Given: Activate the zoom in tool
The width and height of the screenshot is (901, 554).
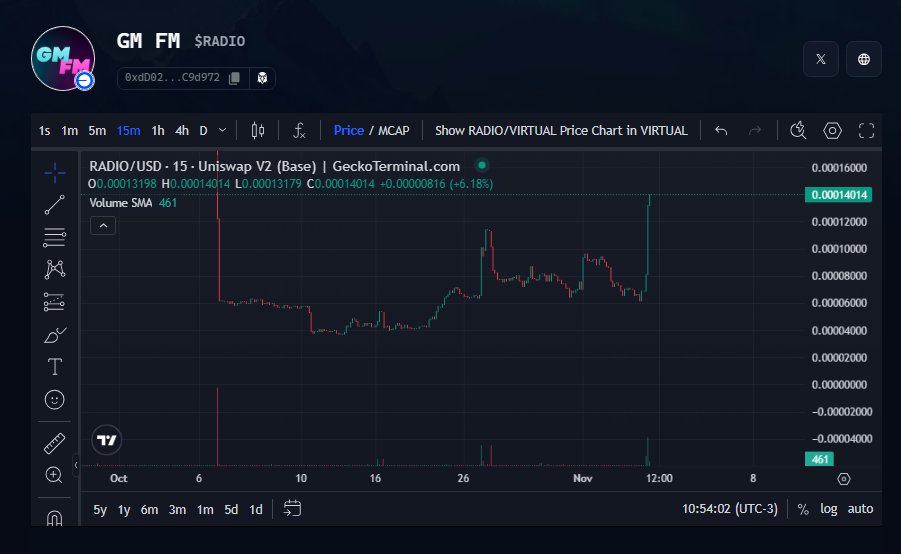Looking at the screenshot, I should coord(55,475).
